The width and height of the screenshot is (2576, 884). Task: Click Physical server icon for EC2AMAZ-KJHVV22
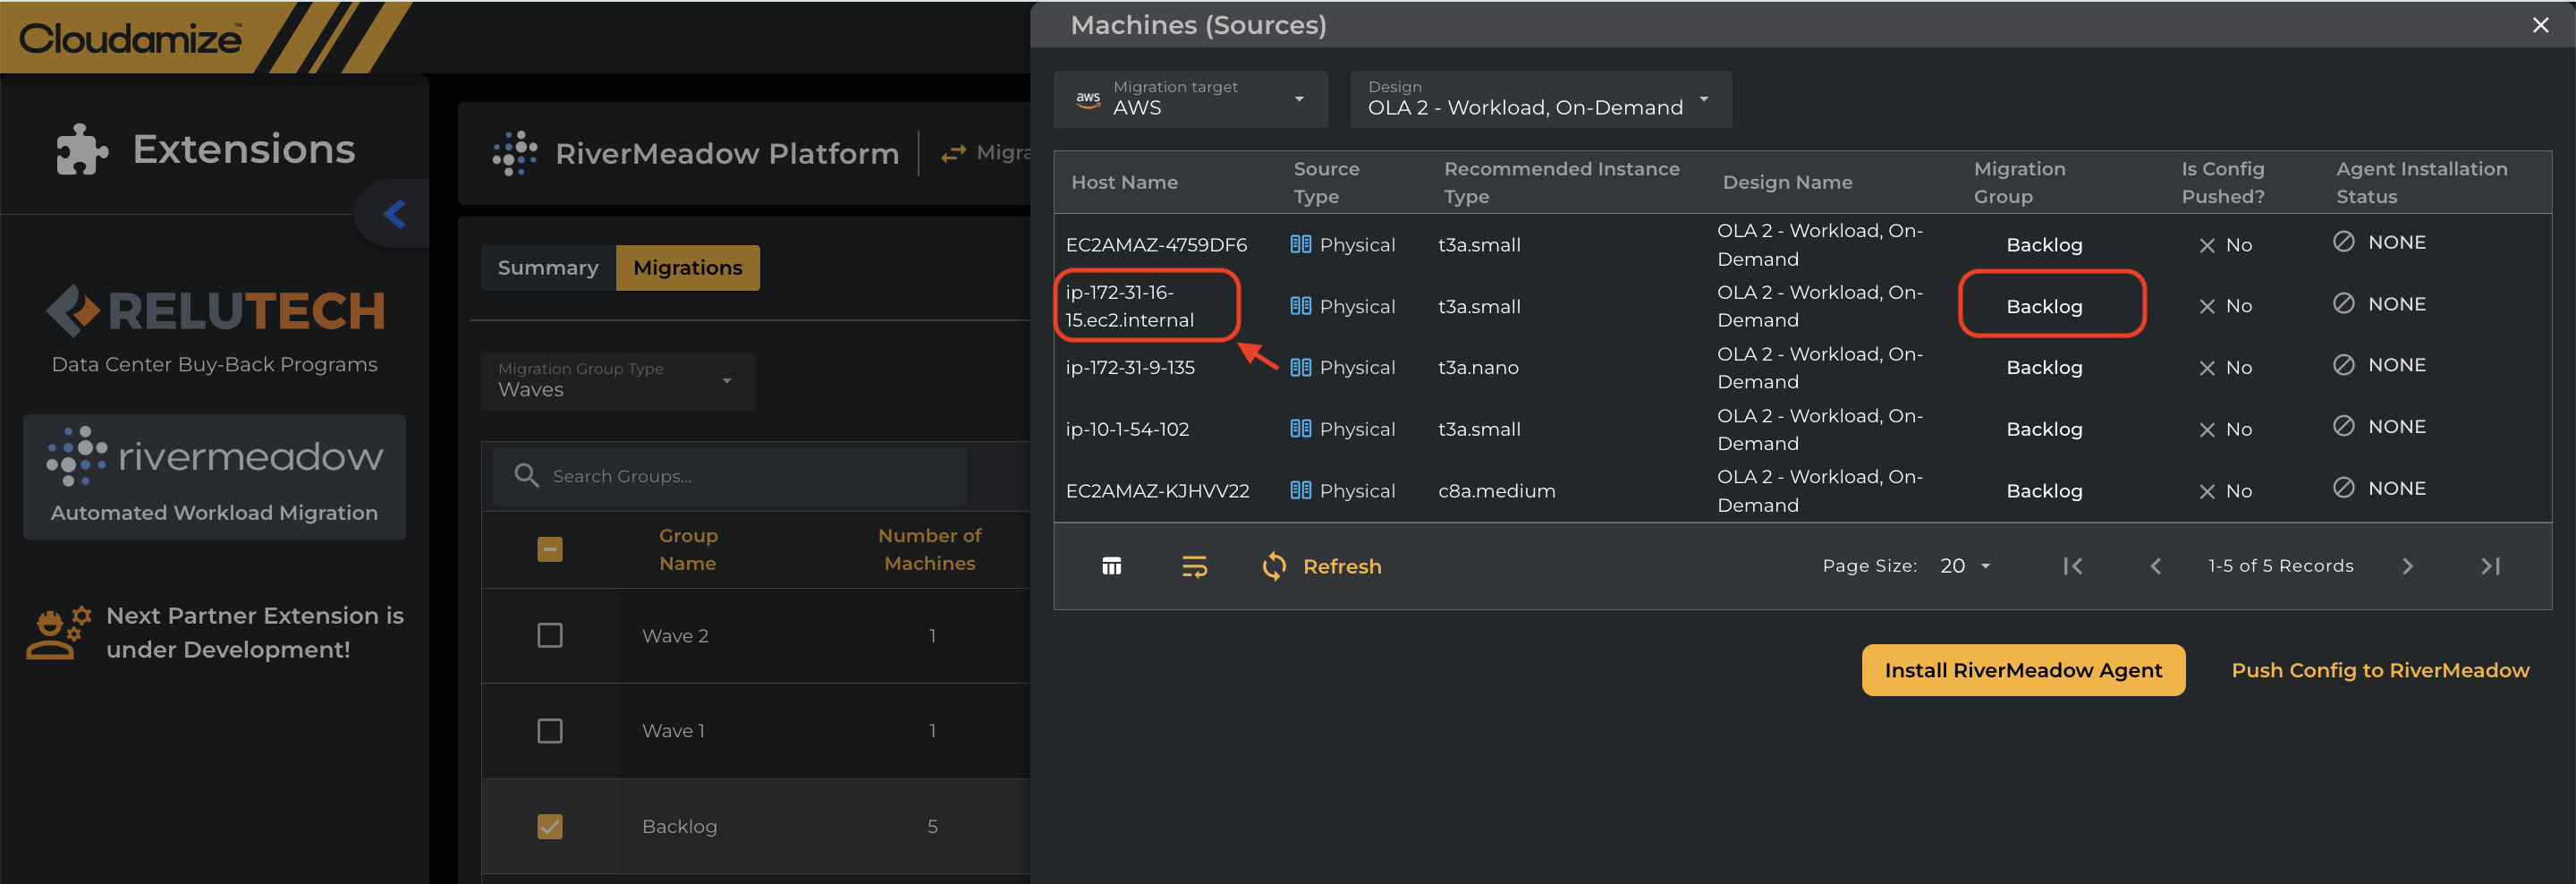[1300, 490]
